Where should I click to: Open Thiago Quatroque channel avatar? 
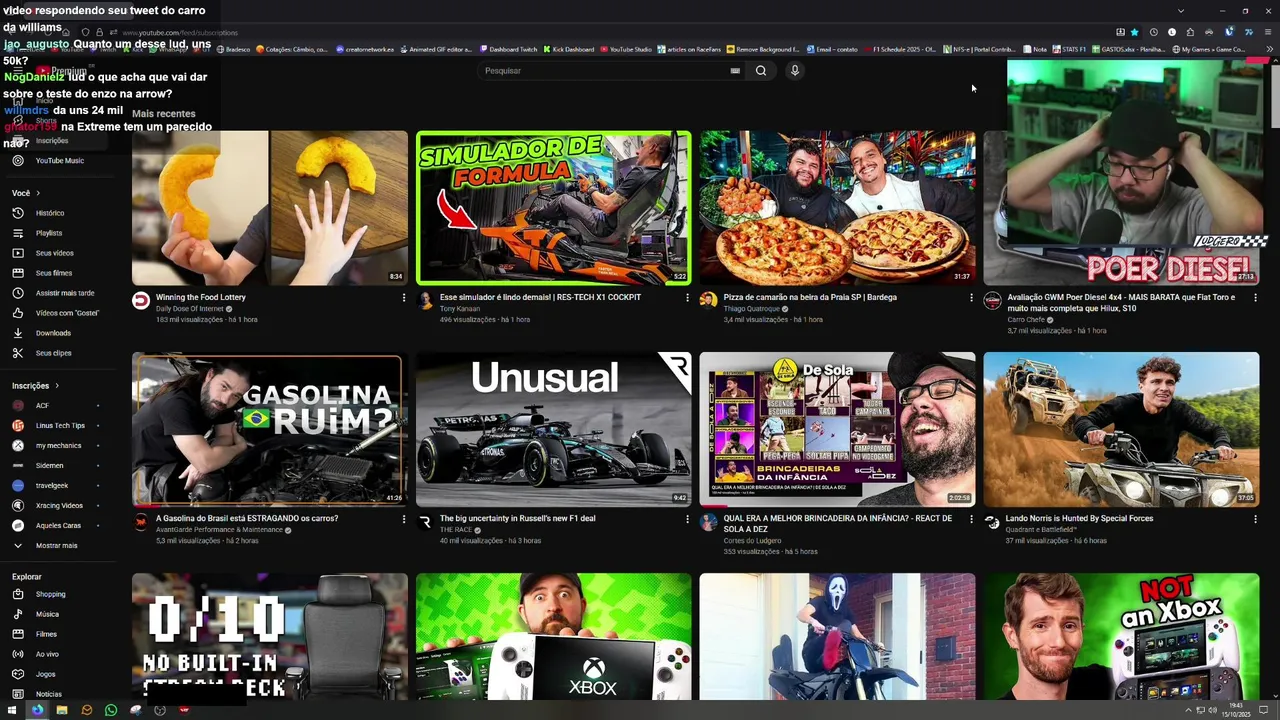[708, 301]
